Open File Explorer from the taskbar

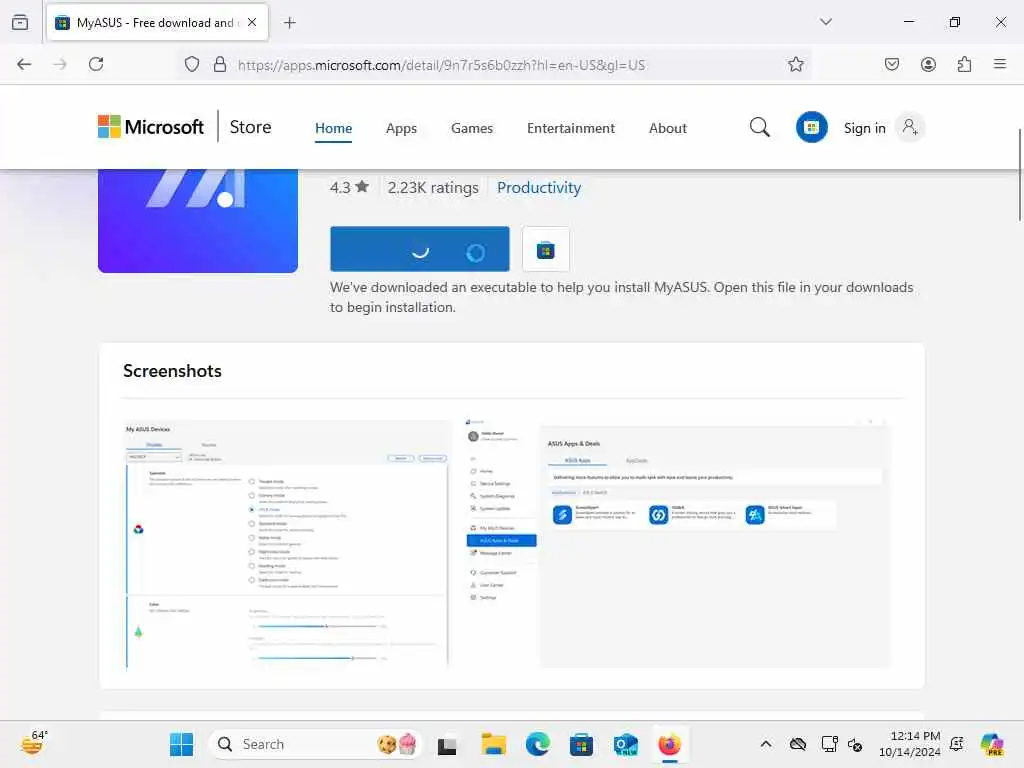point(493,744)
